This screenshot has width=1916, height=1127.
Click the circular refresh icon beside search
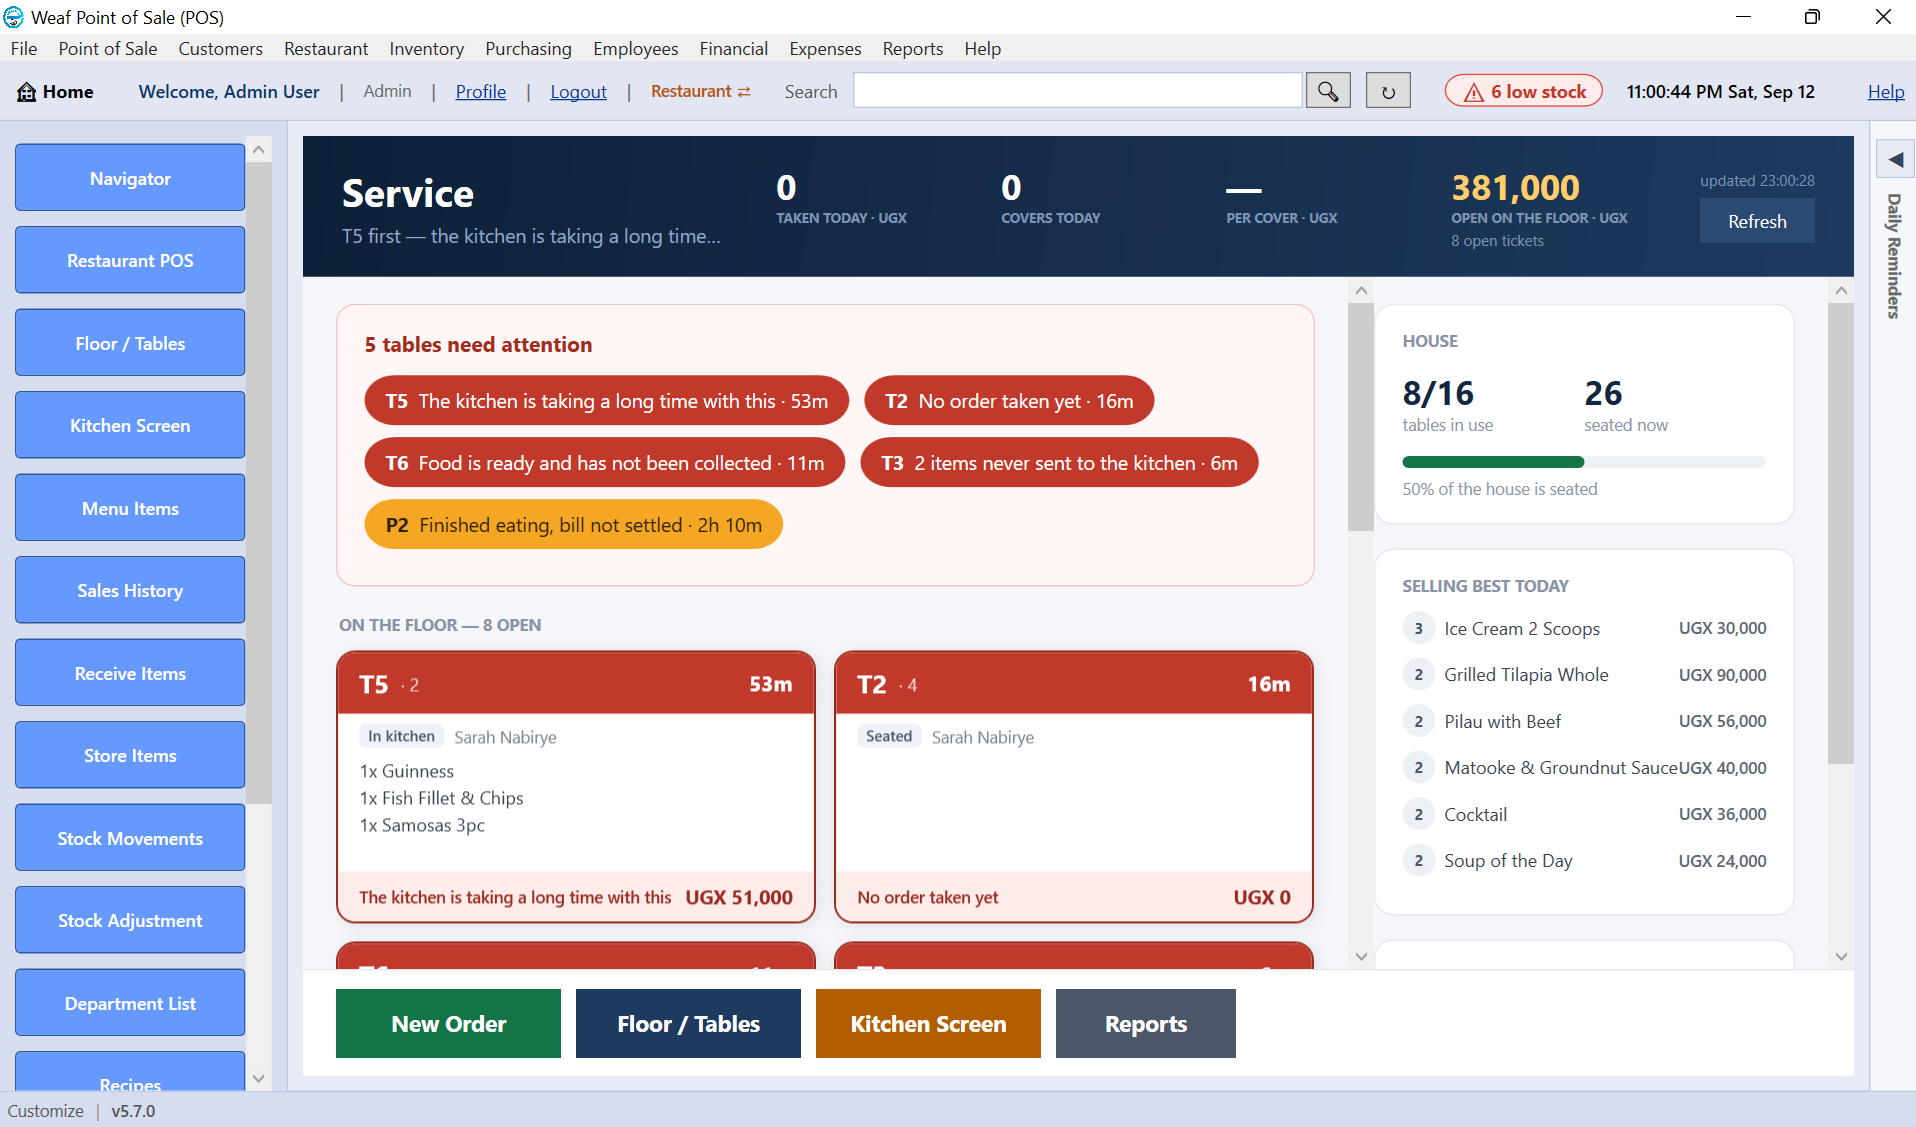tap(1388, 91)
